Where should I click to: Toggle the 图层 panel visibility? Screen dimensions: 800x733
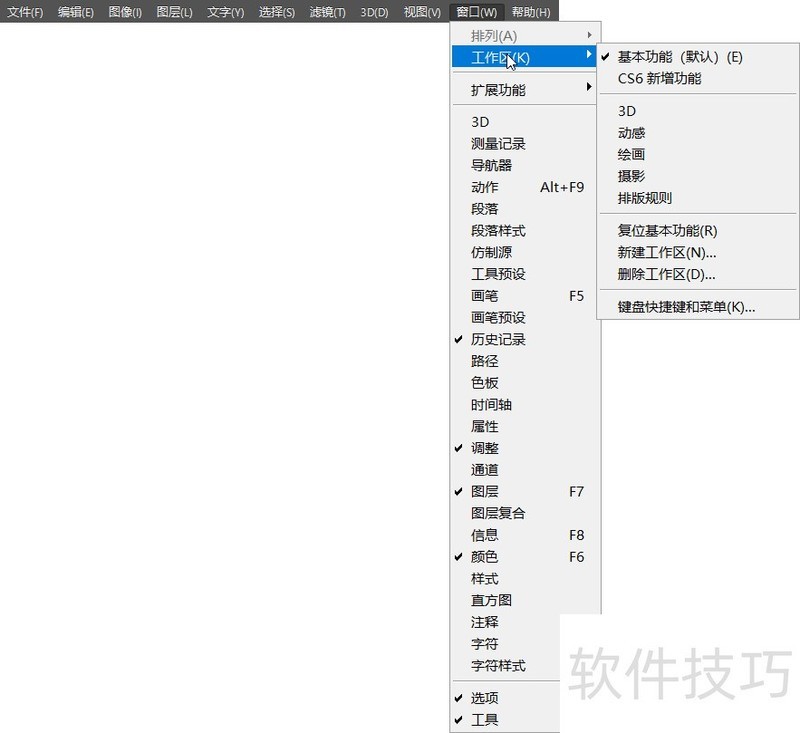tap(485, 491)
